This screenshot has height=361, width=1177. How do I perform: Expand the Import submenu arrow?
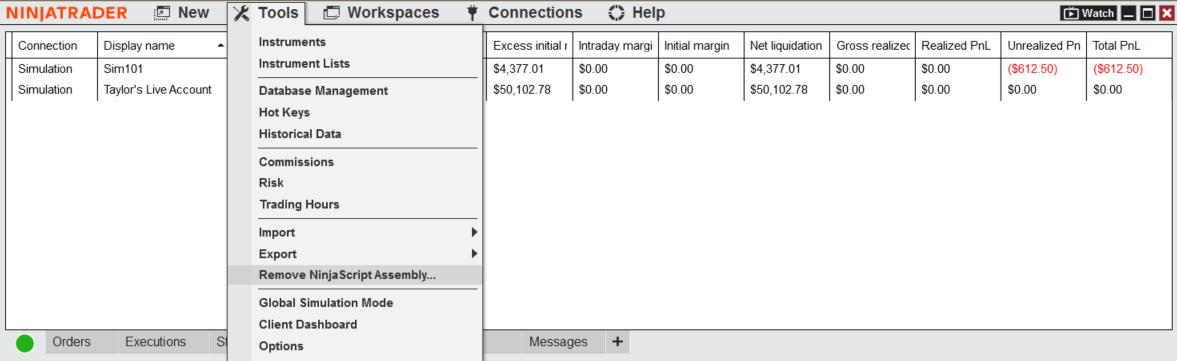(x=474, y=233)
